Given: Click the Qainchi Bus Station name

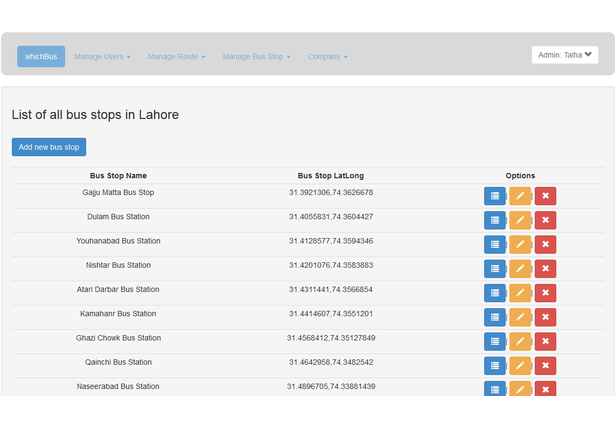Looking at the screenshot, I should click(x=118, y=362).
